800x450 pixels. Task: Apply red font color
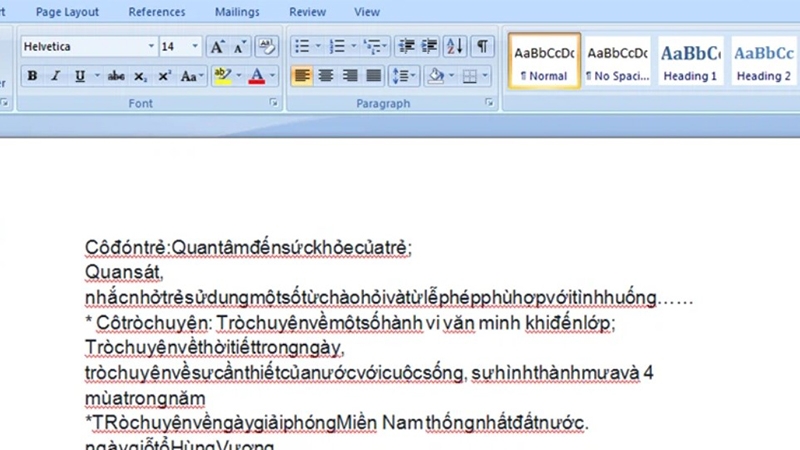[x=257, y=76]
